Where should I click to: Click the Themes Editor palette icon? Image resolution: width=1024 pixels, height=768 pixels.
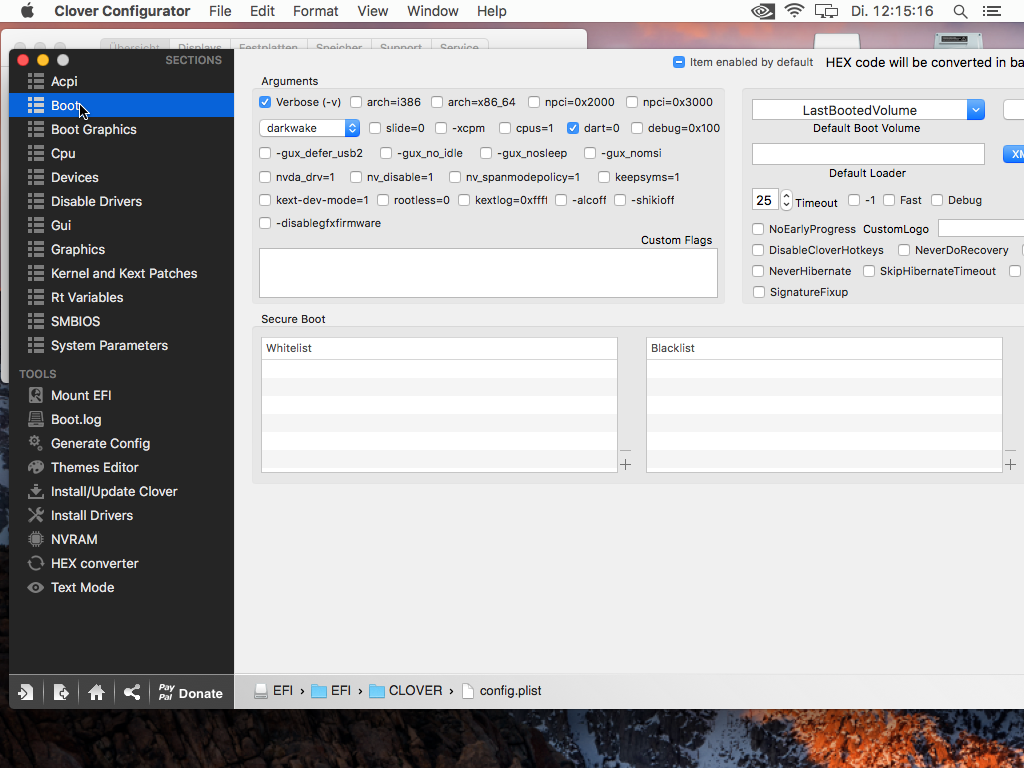pos(35,467)
